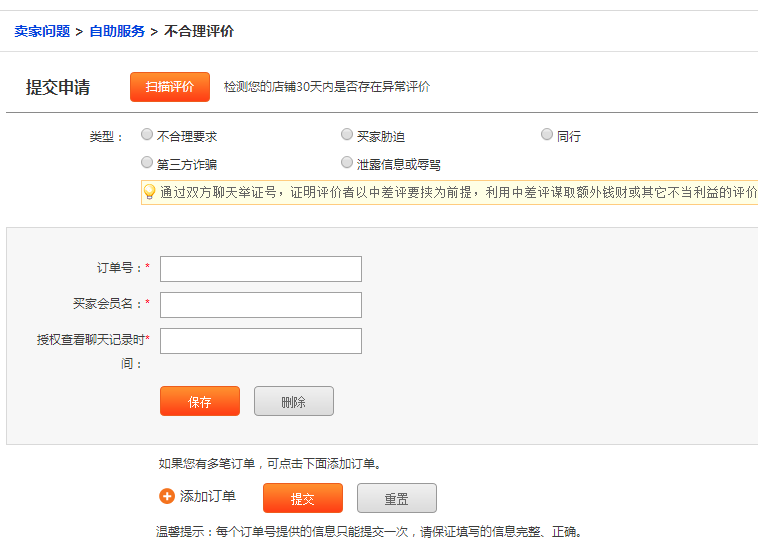Choose the 同行 radio button
The image size is (758, 545).
coord(547,134)
